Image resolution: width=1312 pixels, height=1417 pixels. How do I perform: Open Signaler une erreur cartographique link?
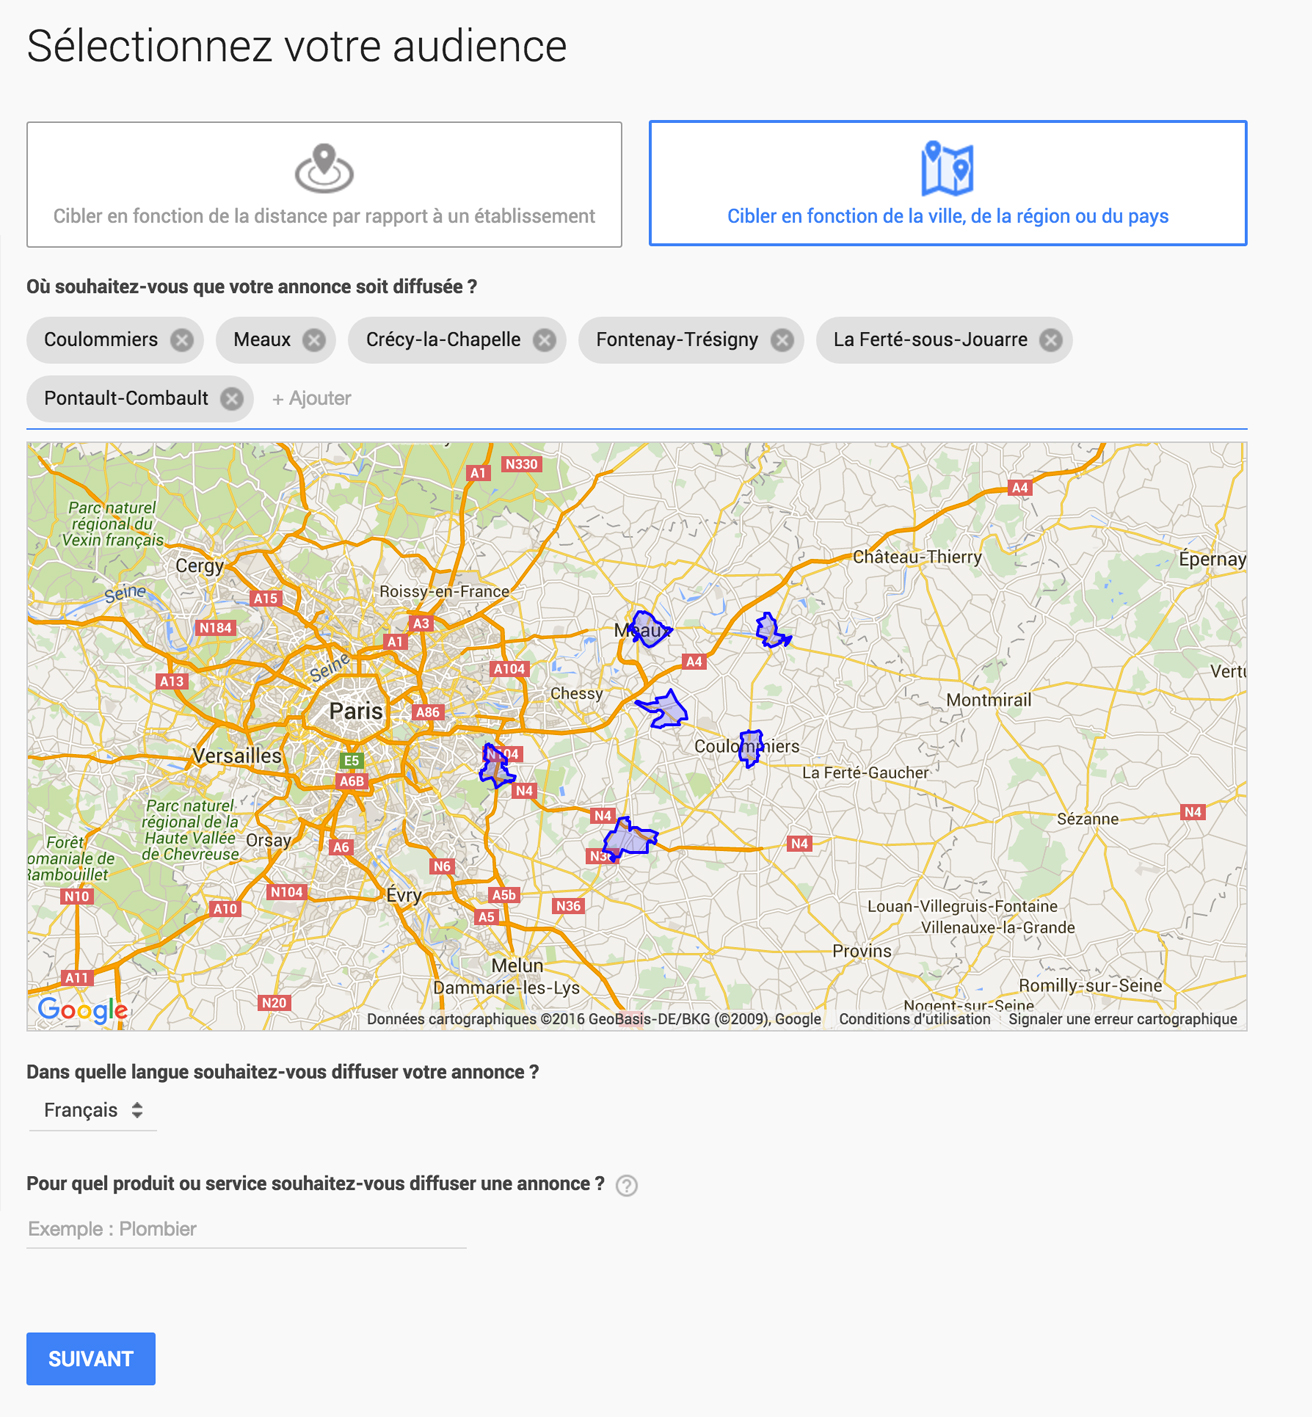coord(1122,1019)
